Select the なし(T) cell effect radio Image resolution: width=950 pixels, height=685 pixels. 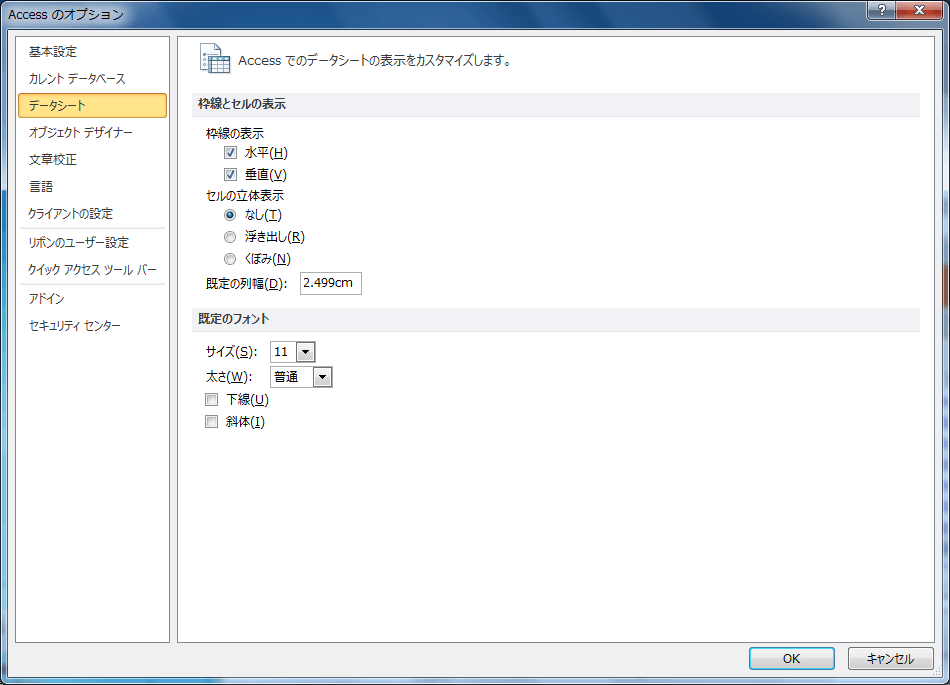(230, 215)
